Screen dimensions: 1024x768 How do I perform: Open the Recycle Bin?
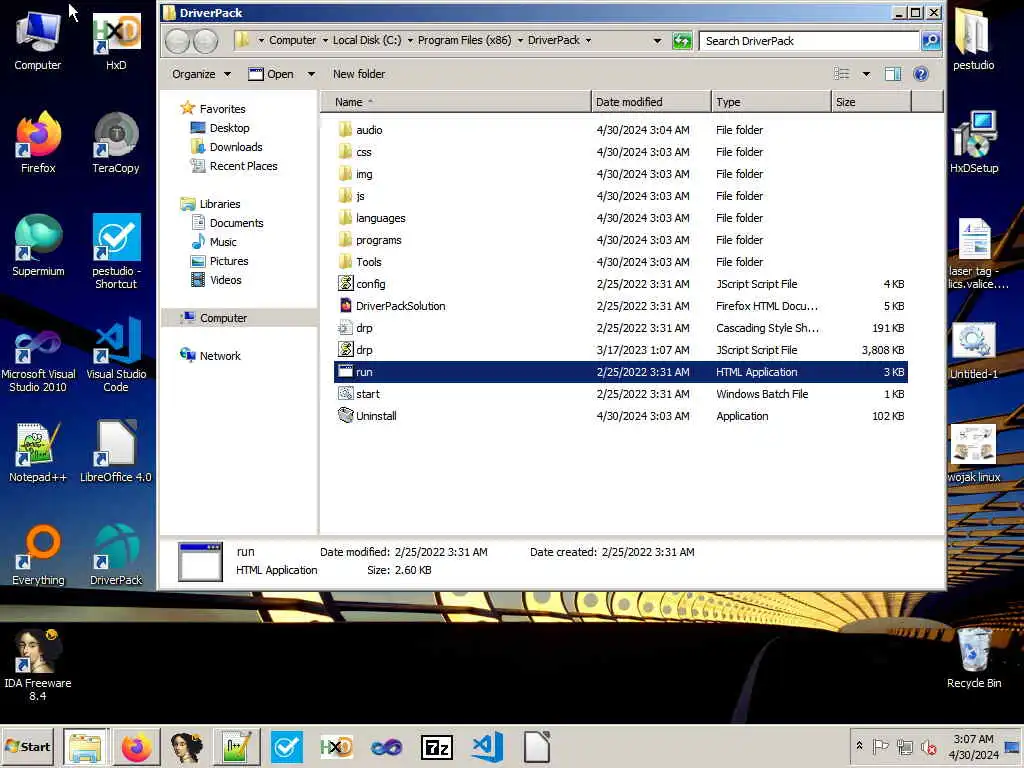[x=974, y=658]
